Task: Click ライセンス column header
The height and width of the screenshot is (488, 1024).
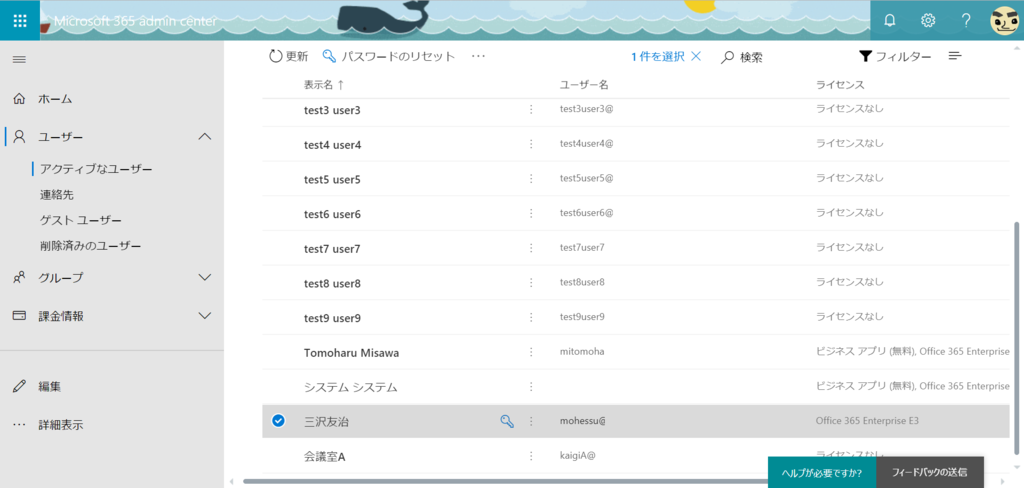Action: 840,85
